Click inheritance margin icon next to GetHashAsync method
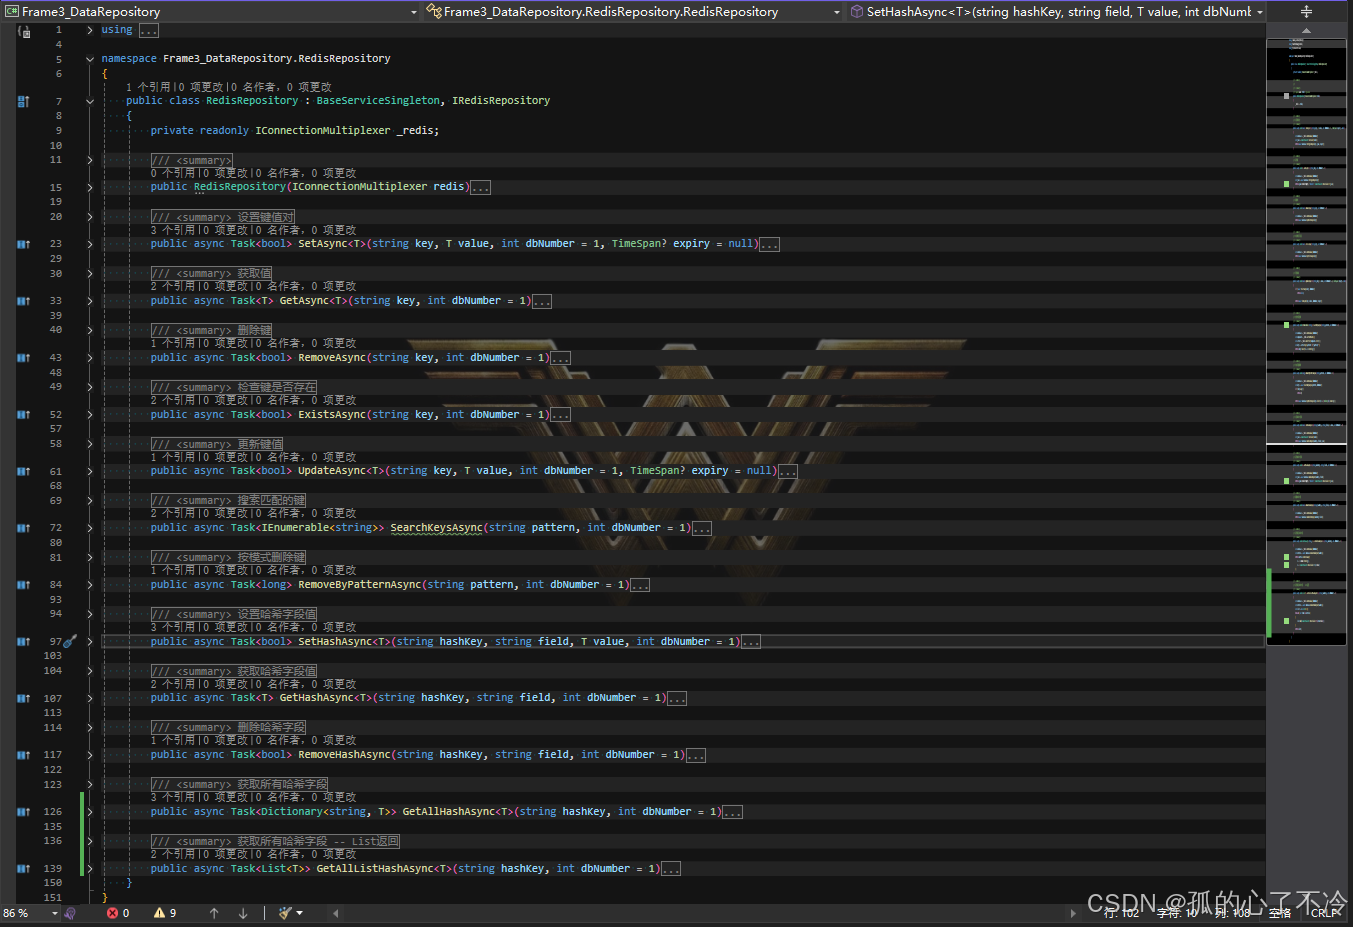This screenshot has height=927, width=1353. (24, 698)
